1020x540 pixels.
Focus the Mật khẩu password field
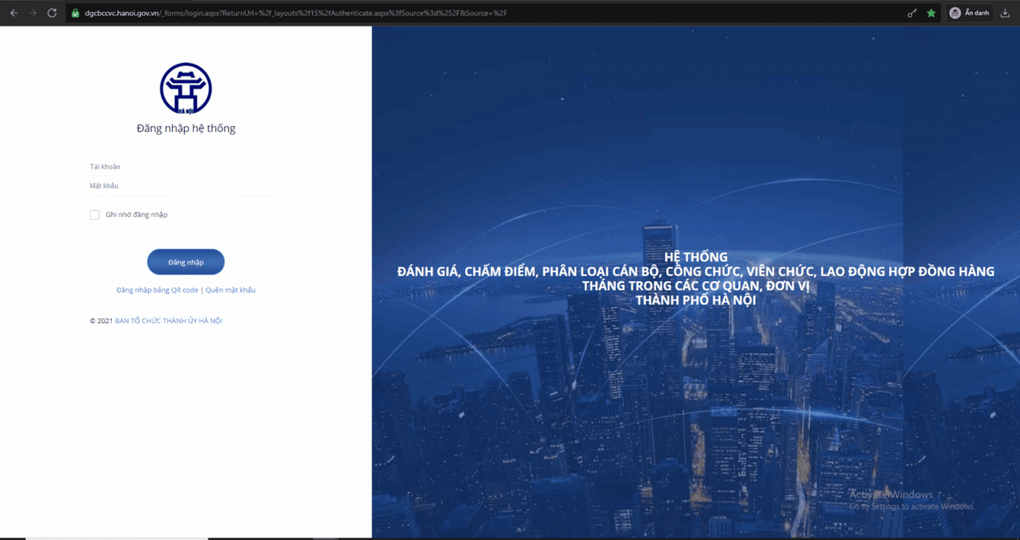[x=185, y=186]
